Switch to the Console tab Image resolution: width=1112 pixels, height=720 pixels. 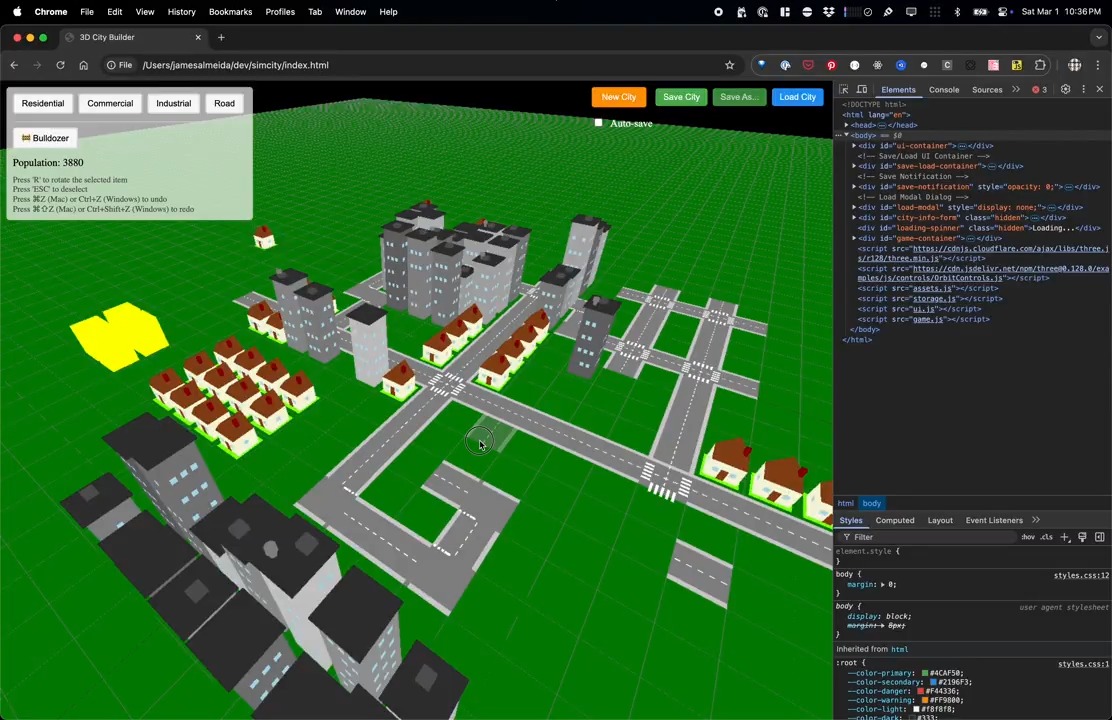point(944,90)
